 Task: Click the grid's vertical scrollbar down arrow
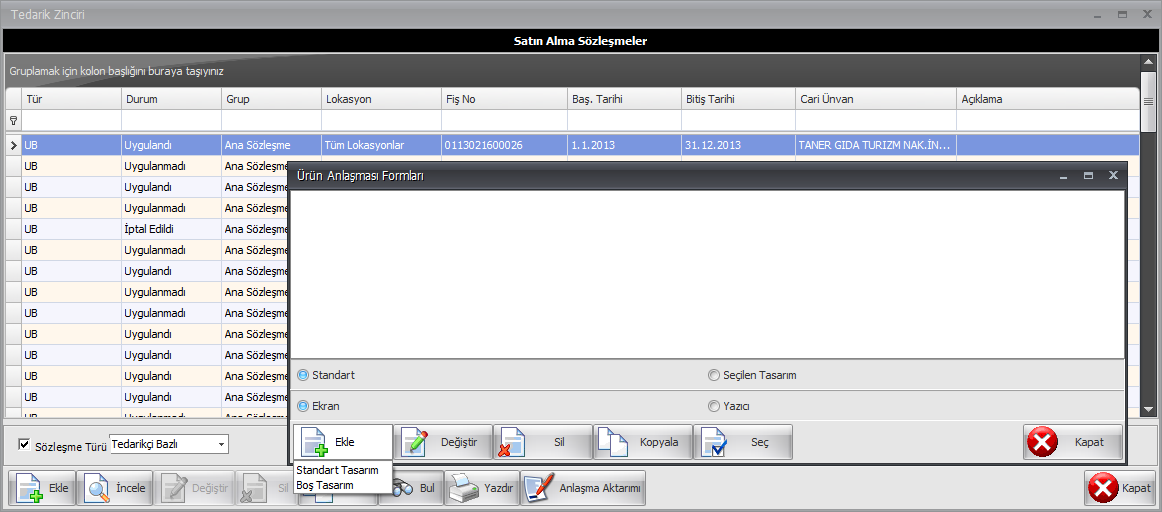(x=1148, y=408)
